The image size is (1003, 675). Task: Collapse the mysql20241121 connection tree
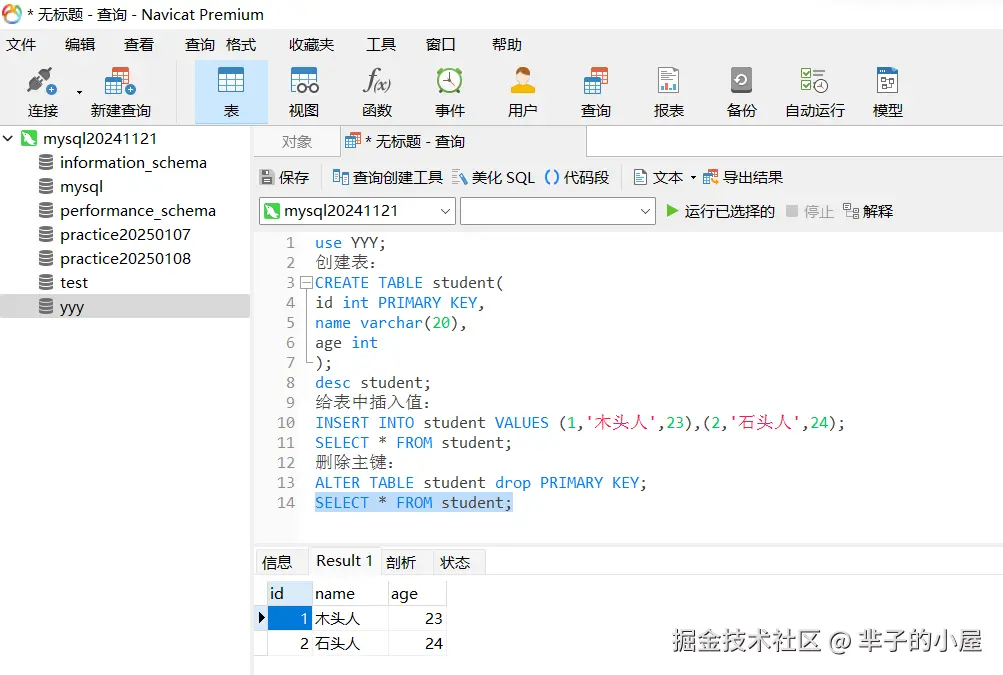point(8,138)
